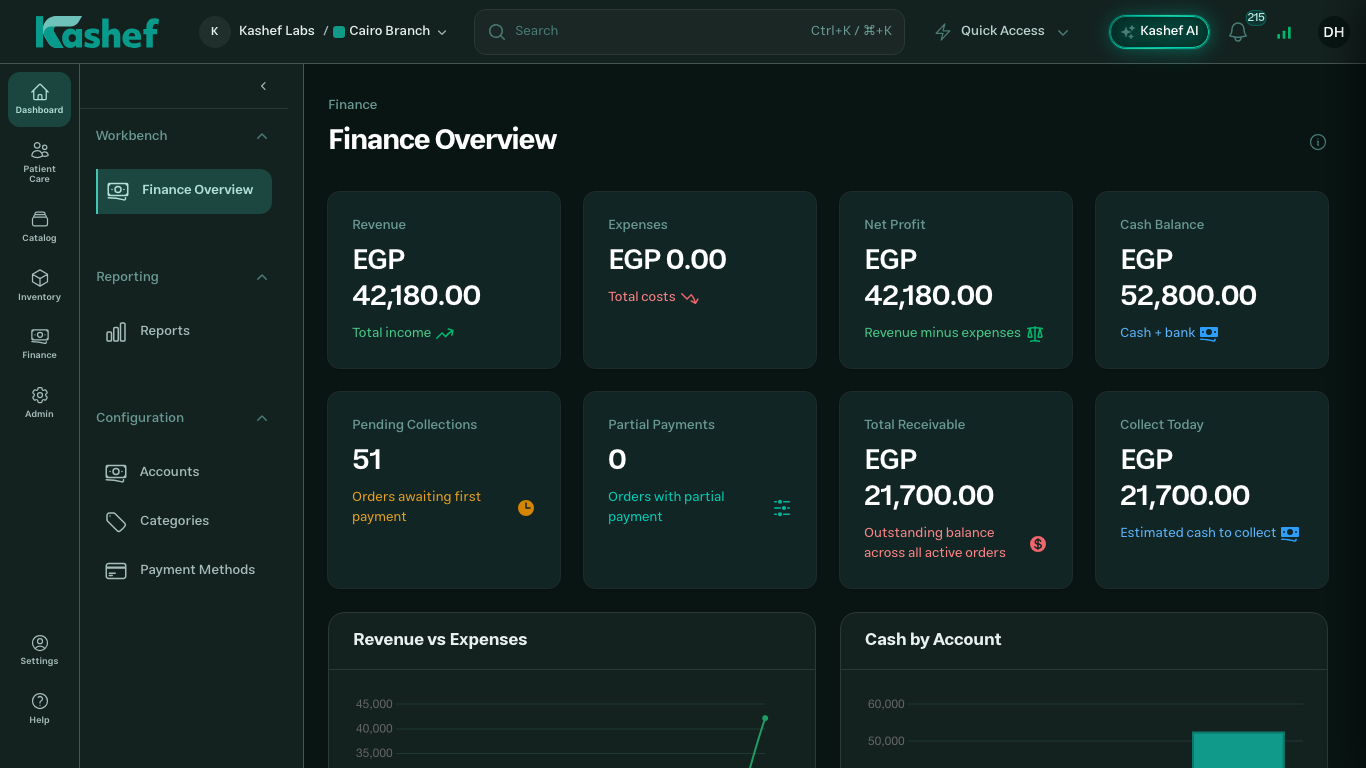The width and height of the screenshot is (1366, 768).
Task: Open the Cairo Branch dropdown
Action: 390,31
